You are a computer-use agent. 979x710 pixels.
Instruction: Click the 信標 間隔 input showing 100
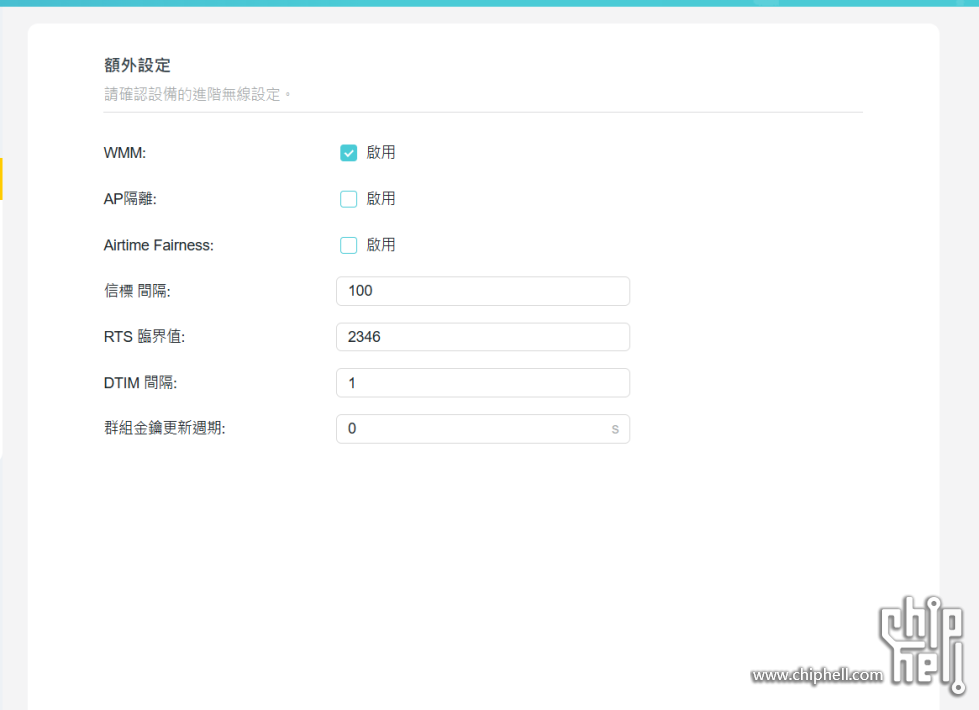point(483,290)
